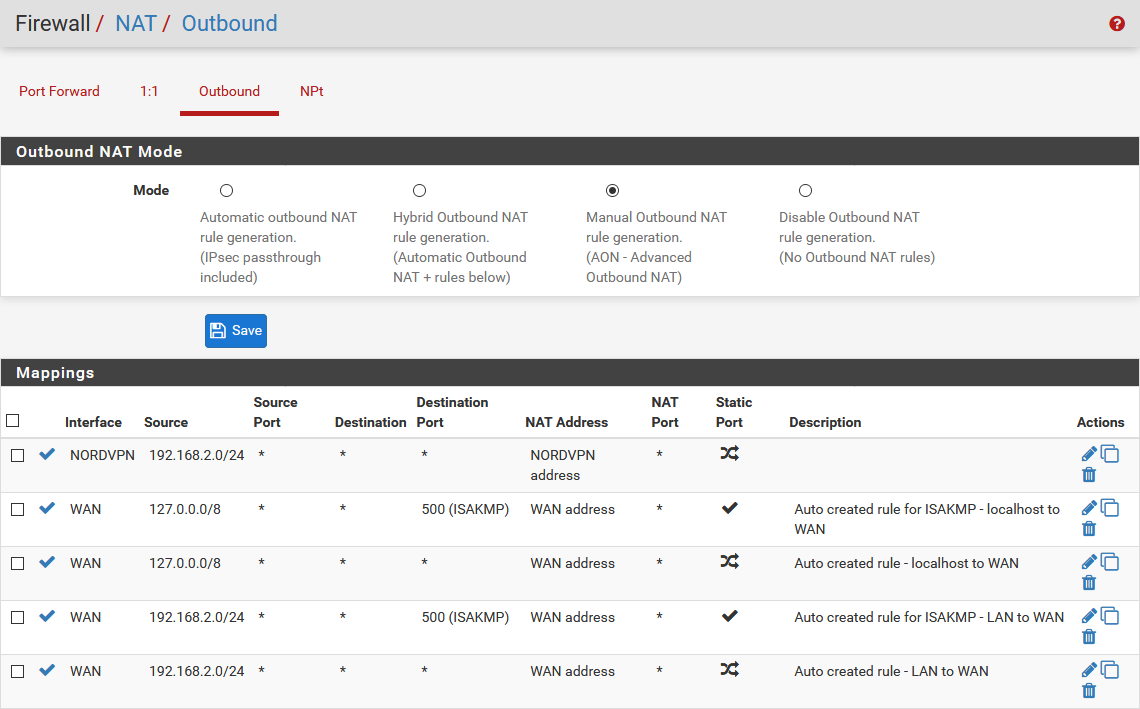Screen dimensions: 1140x709
Task: Delete the NORDVPN mapping with trash icon
Action: click(1089, 475)
